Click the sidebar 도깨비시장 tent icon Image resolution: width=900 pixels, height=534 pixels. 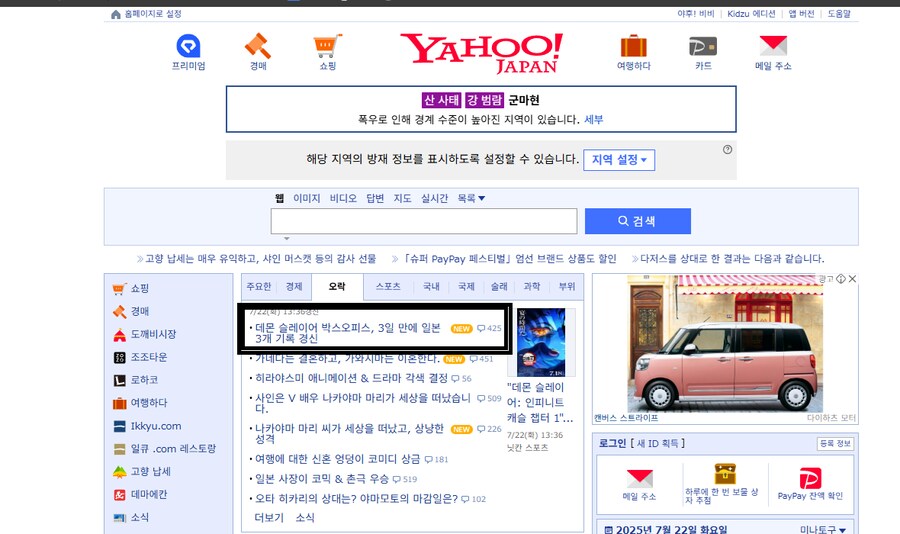[x=119, y=334]
